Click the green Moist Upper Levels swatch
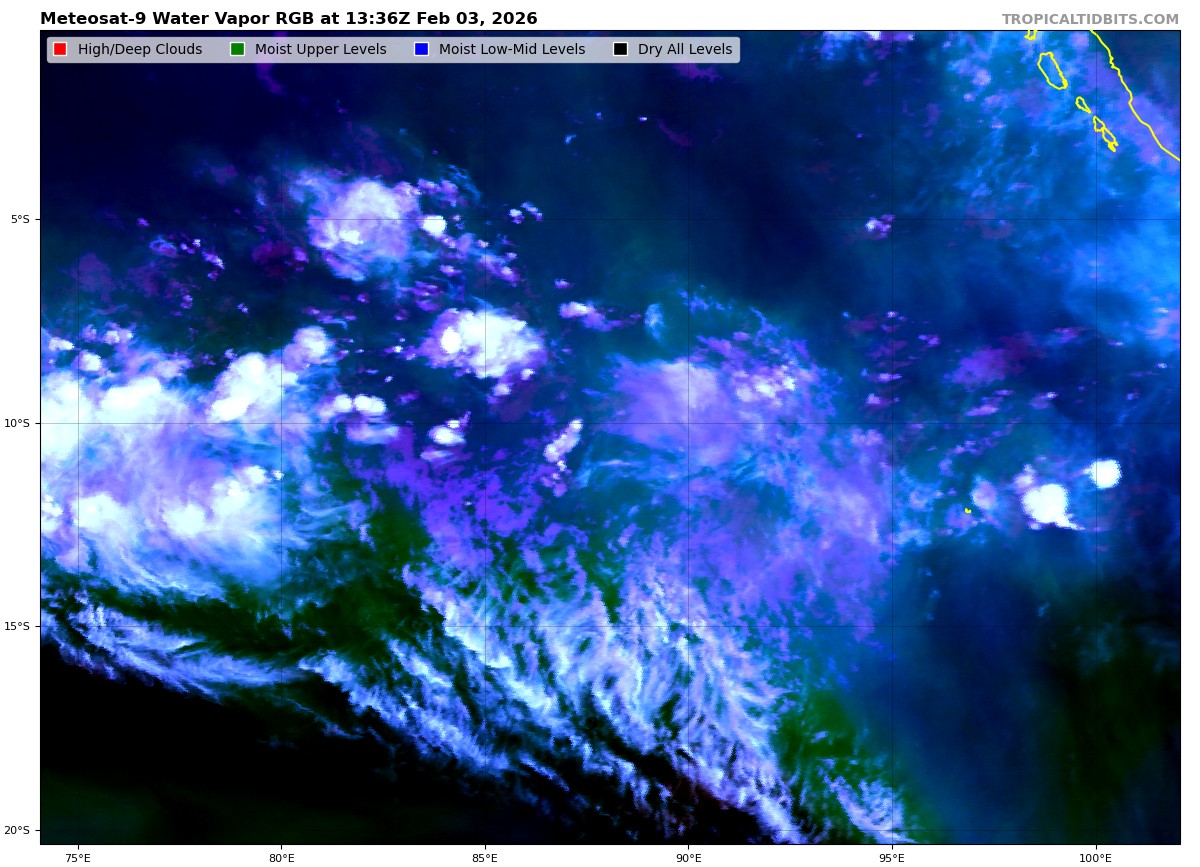 (237, 49)
